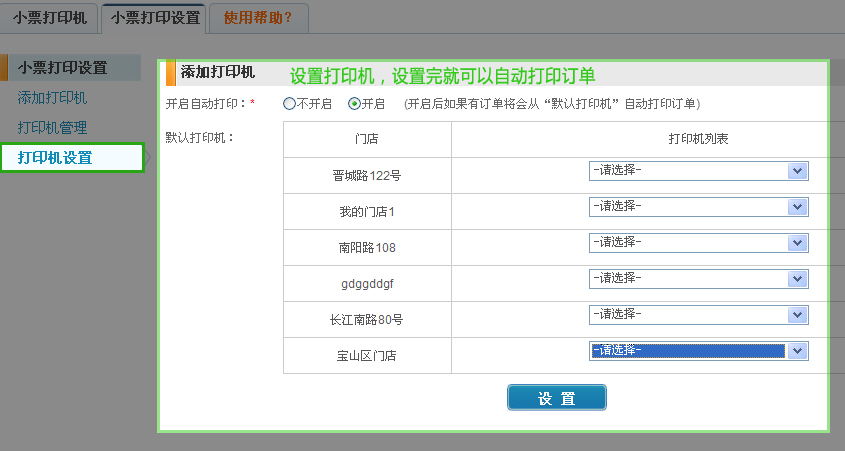Click the 设置 submit button
The image size is (845, 451).
(x=556, y=398)
